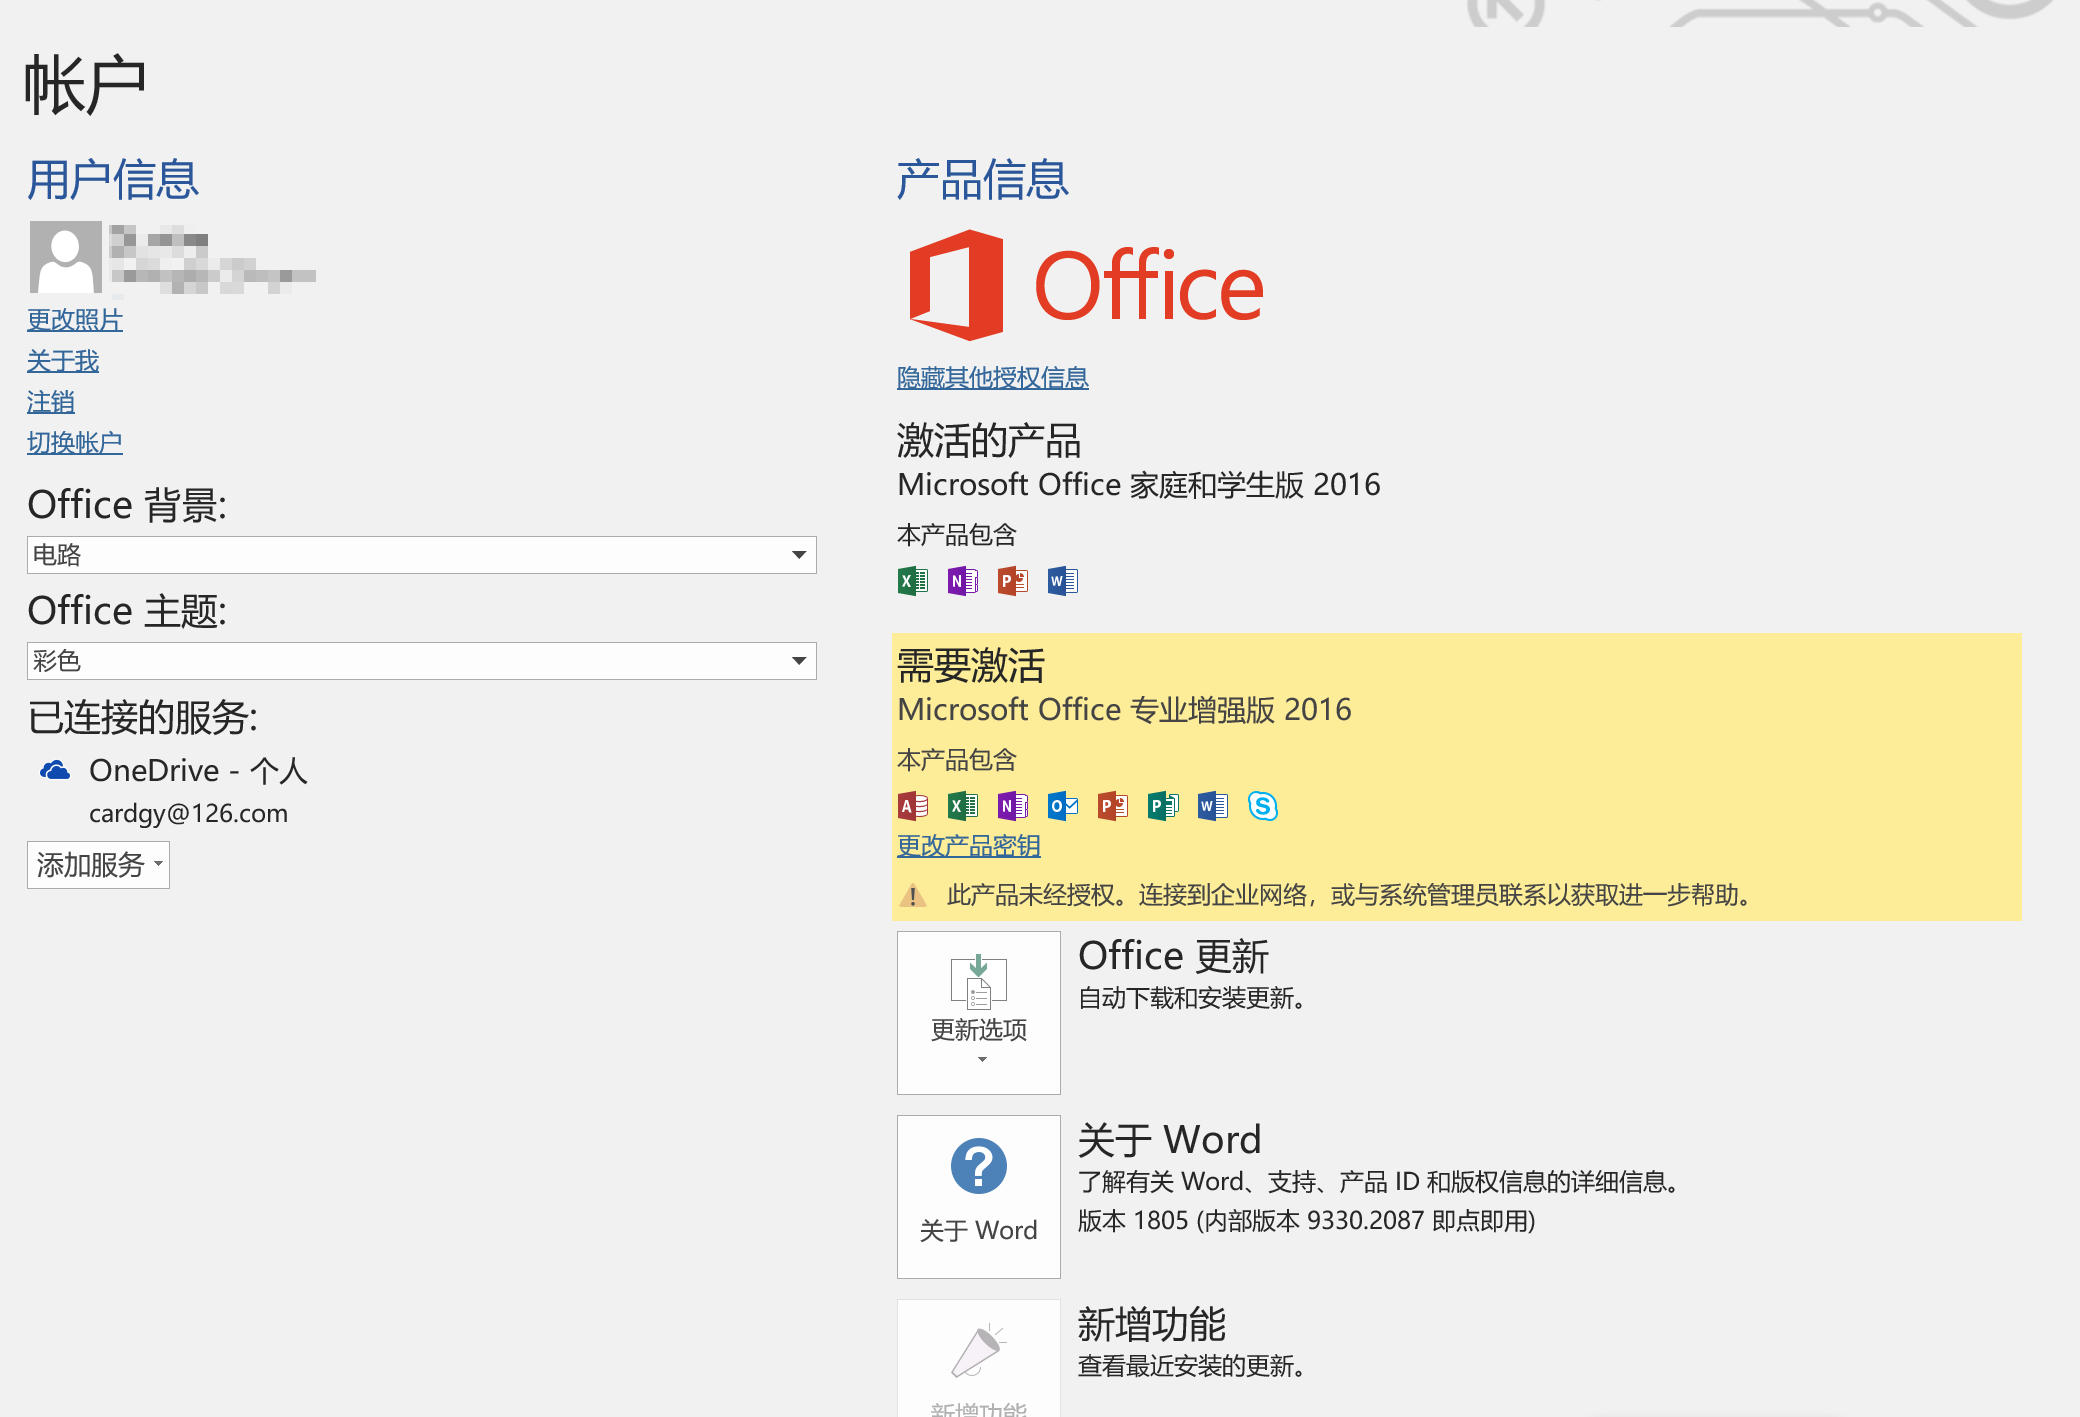Click the PowerPoint icon in Professional Plus 2016

[1113, 806]
